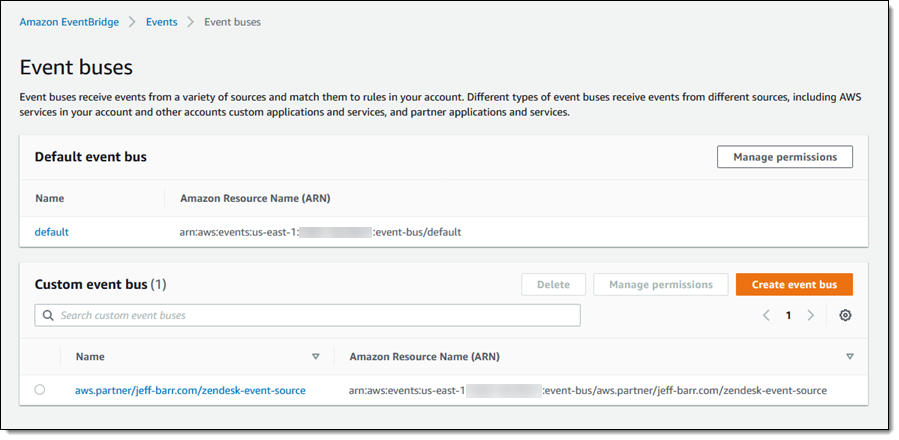
Task: Open the table preferences gear icon
Action: point(845,315)
